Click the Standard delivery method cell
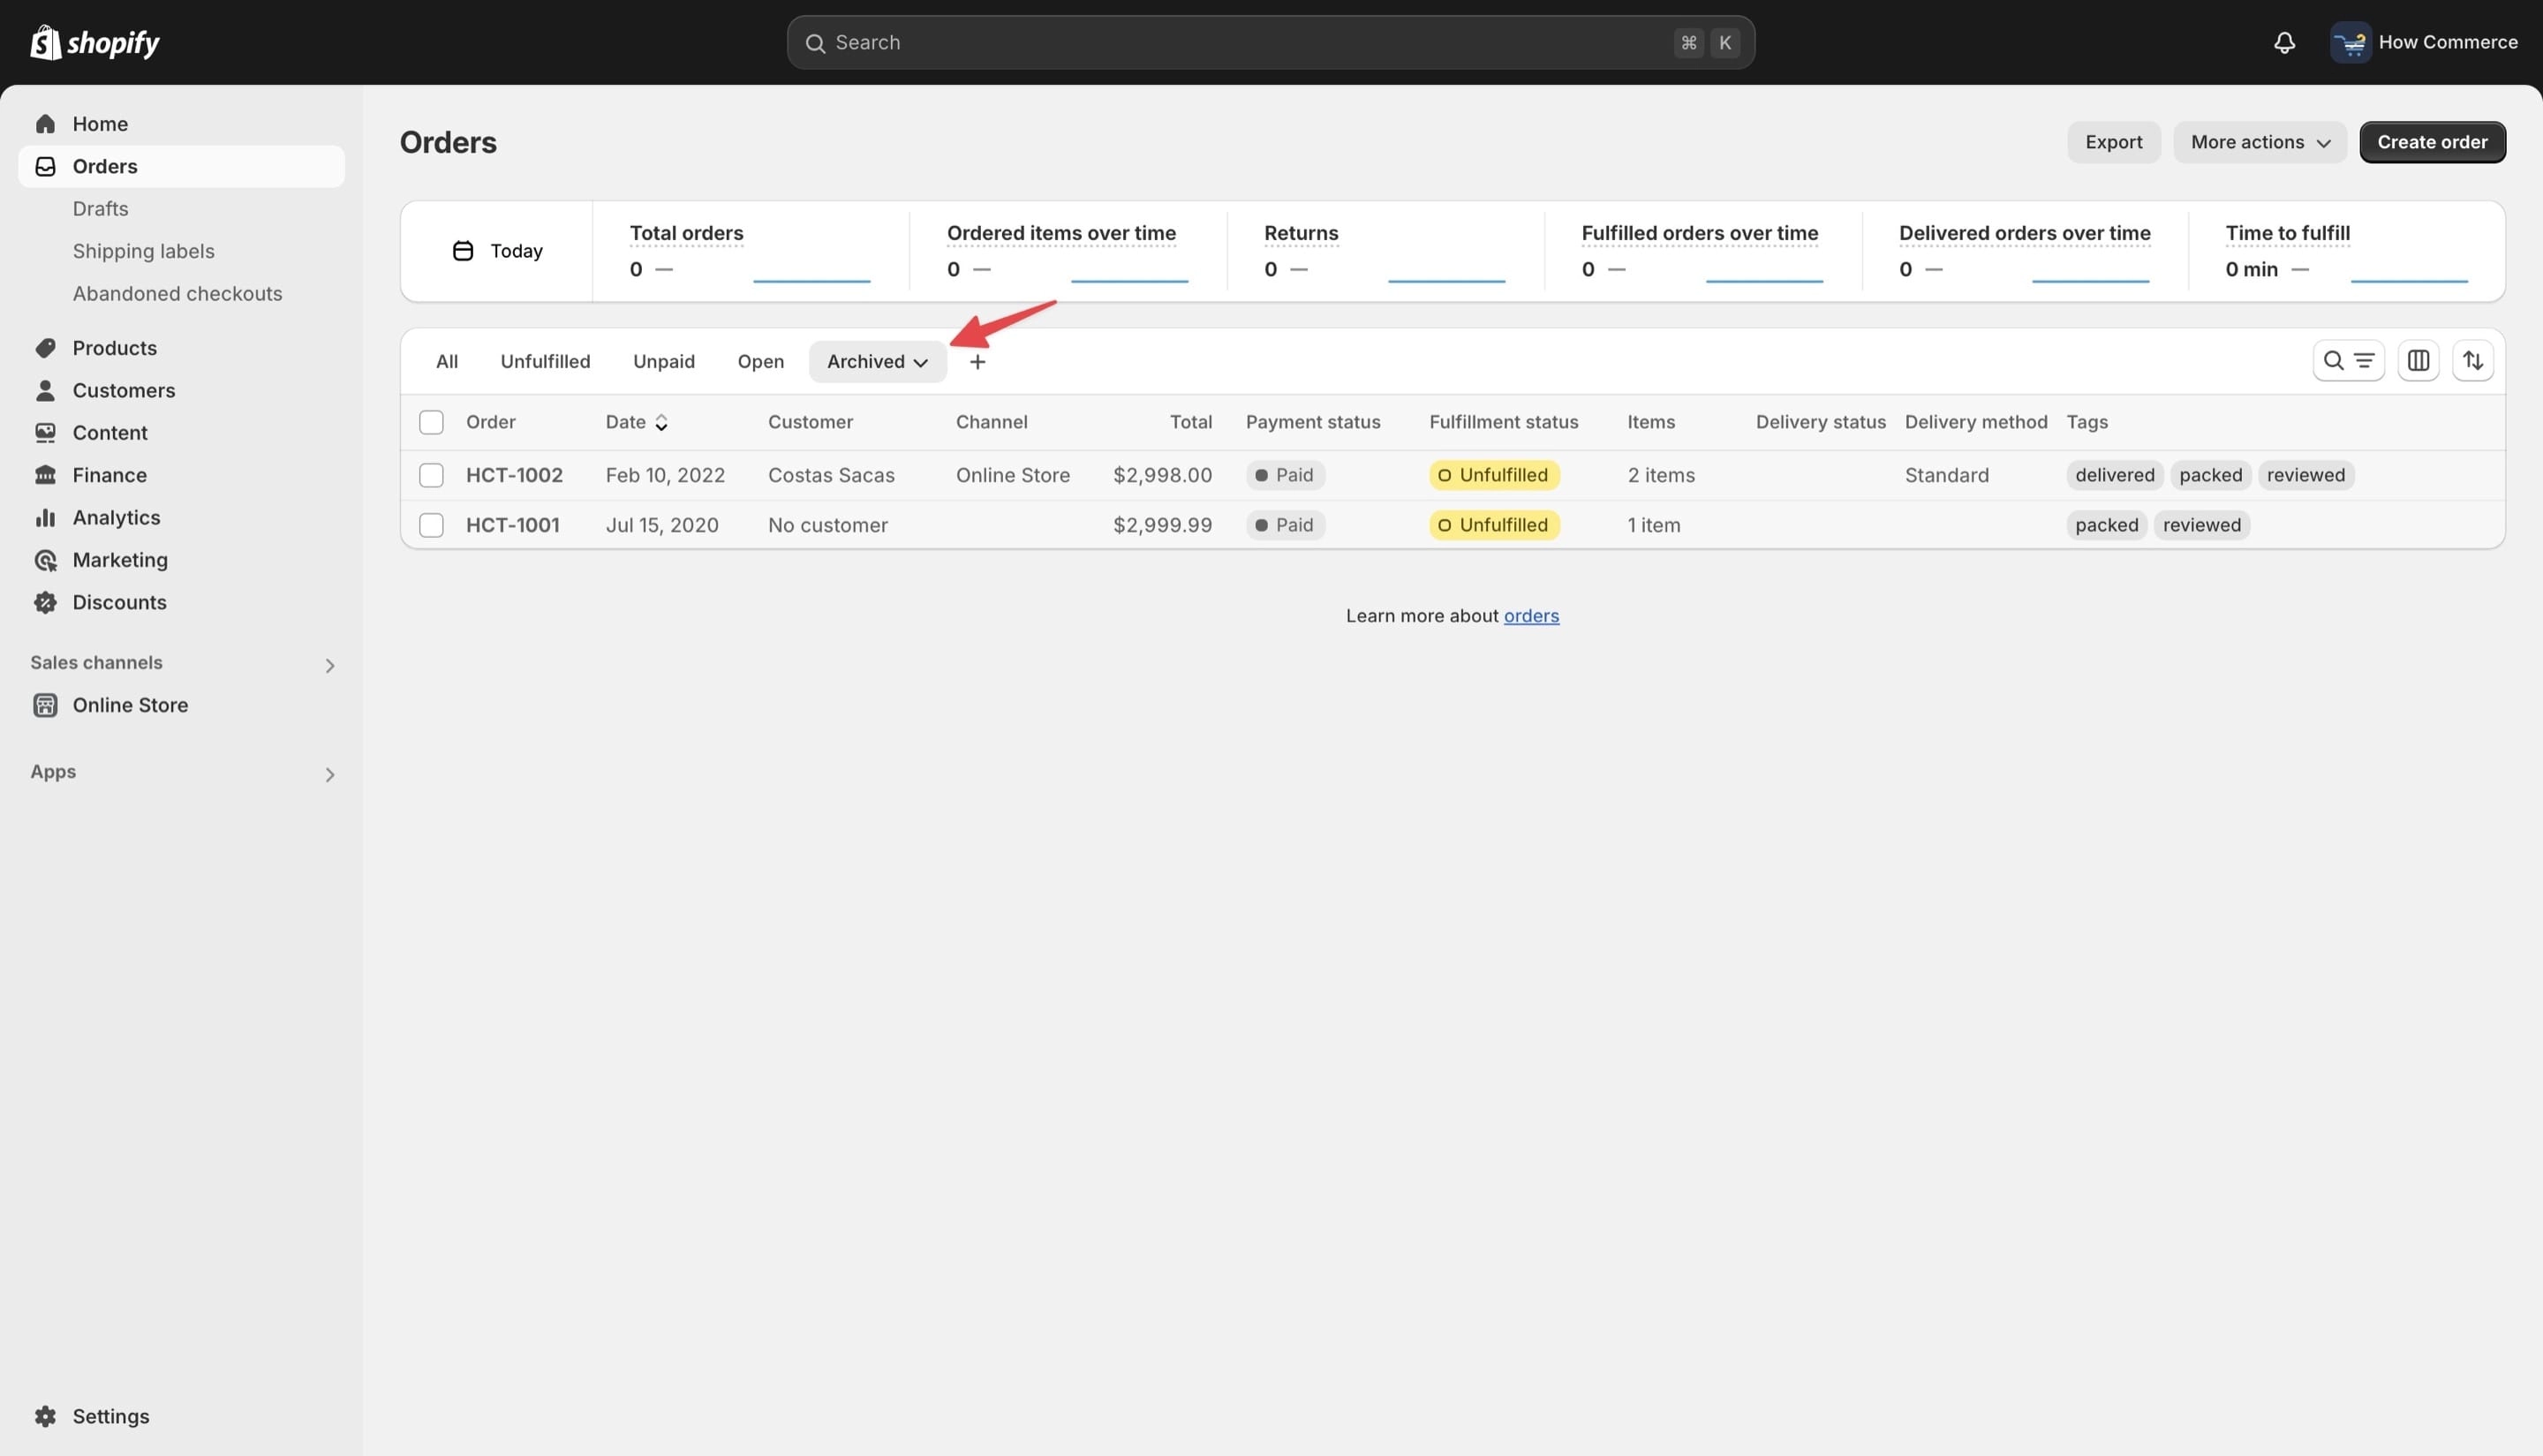This screenshot has height=1456, width=2543. pos(1946,475)
